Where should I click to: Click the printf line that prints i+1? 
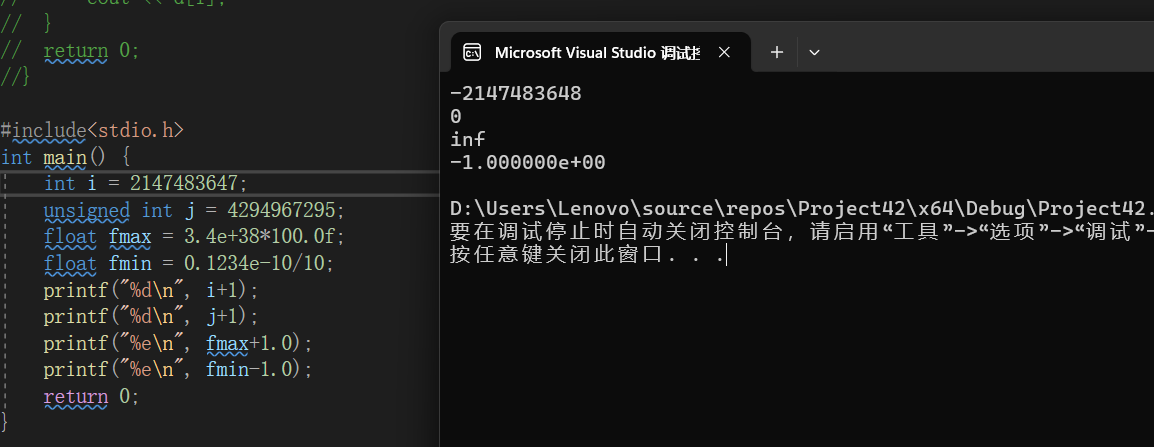click(150, 290)
